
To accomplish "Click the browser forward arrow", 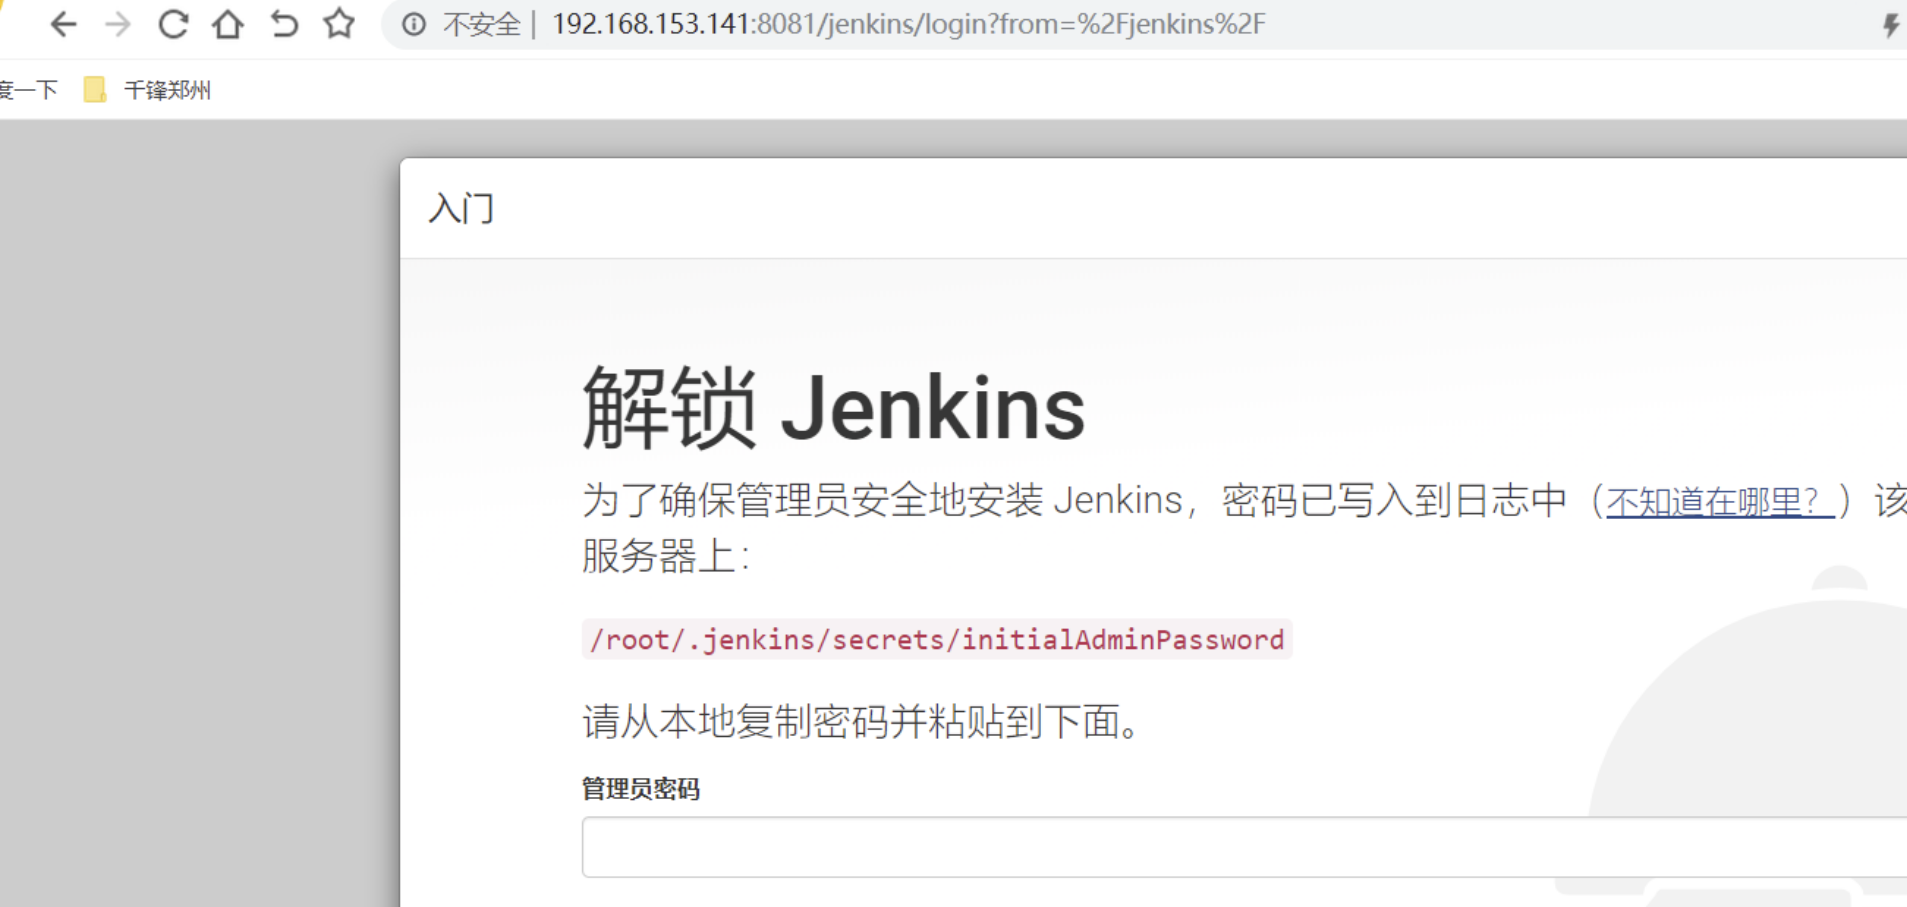I will (118, 24).
